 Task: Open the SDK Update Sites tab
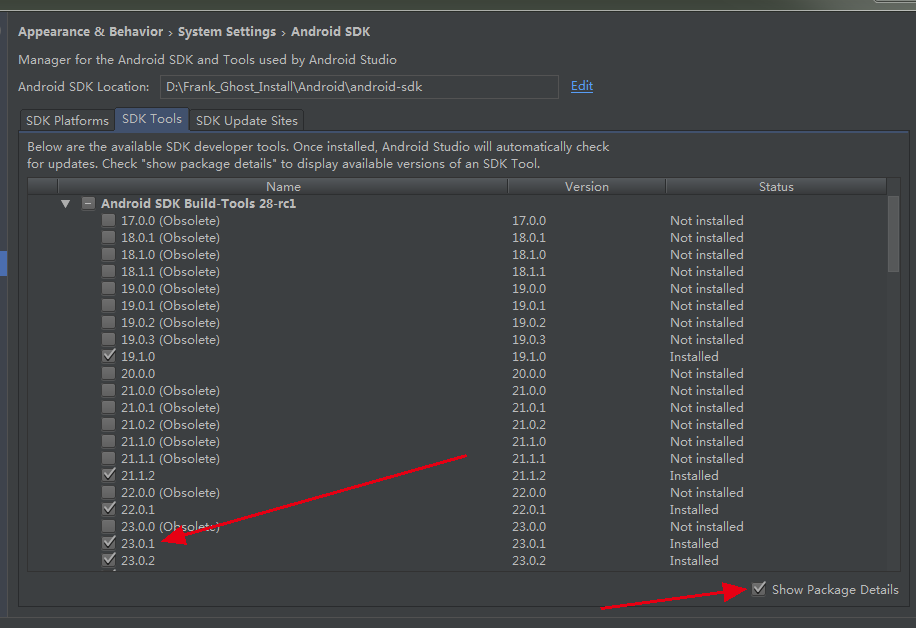247,120
